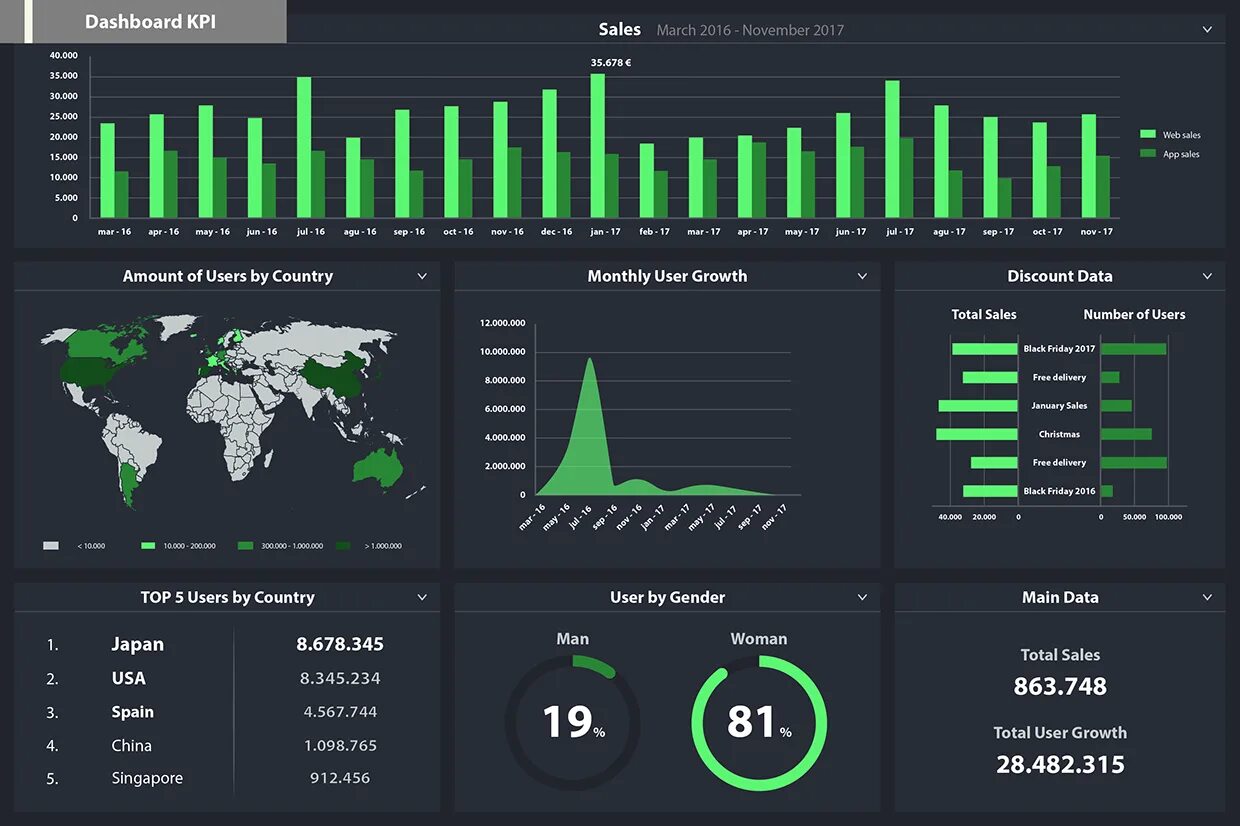Collapse the Sales panel via its chevron
The height and width of the screenshot is (826, 1240).
click(x=1207, y=29)
